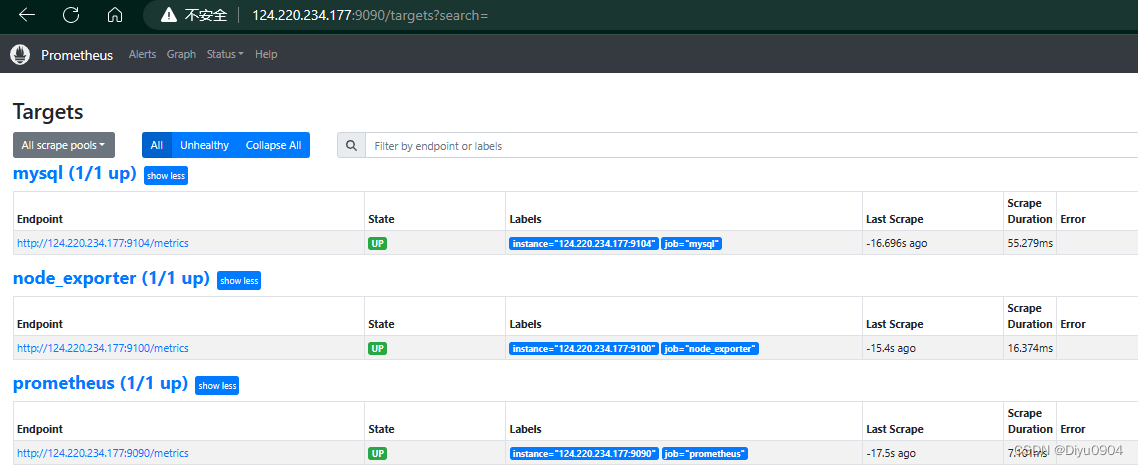
Task: Click the instance="124.220.234.177:9100" label
Action: pyautogui.click(x=584, y=349)
